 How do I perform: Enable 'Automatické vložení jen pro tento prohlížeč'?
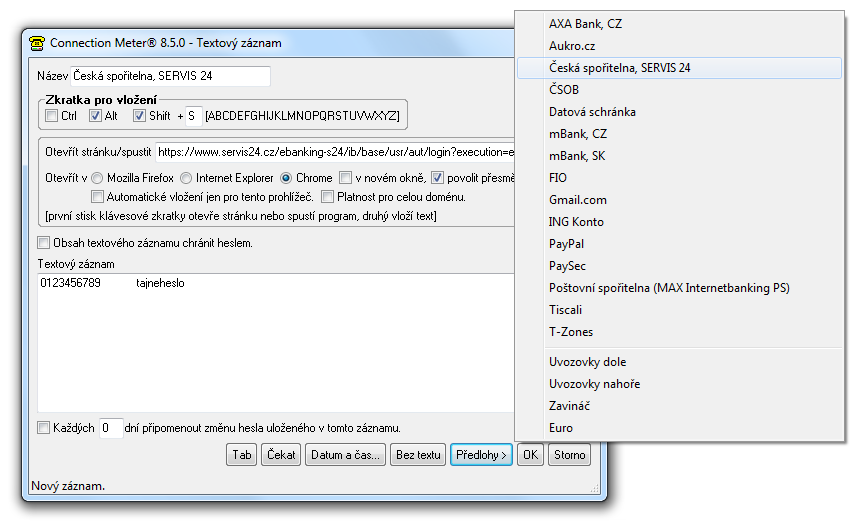point(97,196)
